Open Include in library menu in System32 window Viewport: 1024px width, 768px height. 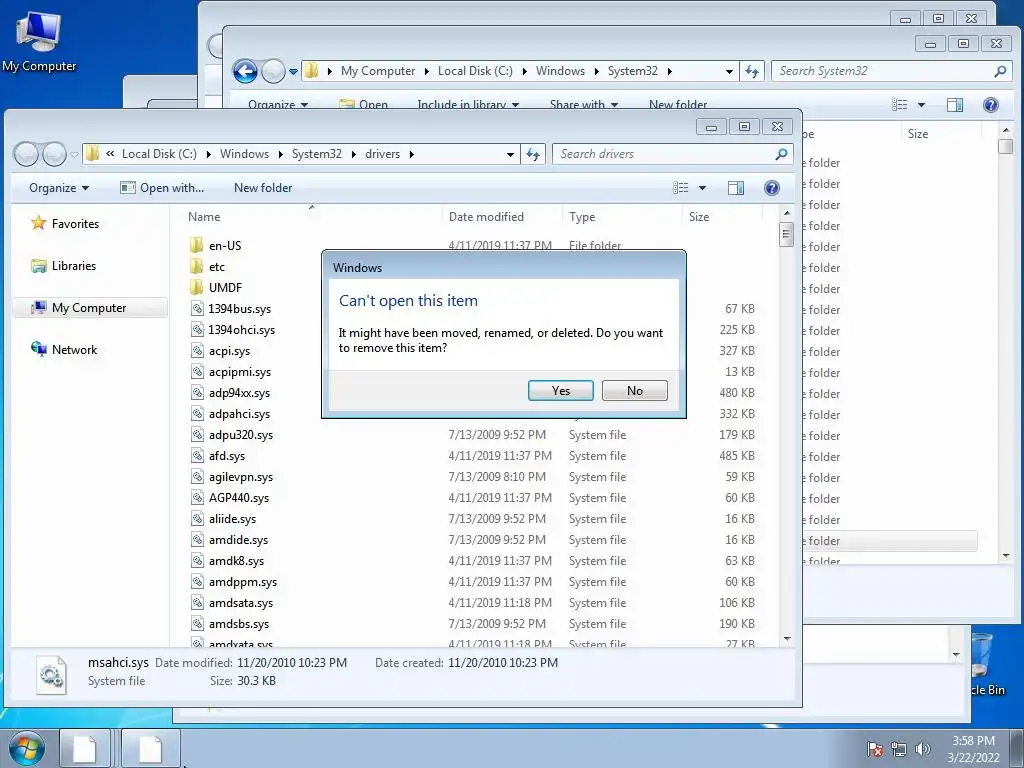pos(468,104)
